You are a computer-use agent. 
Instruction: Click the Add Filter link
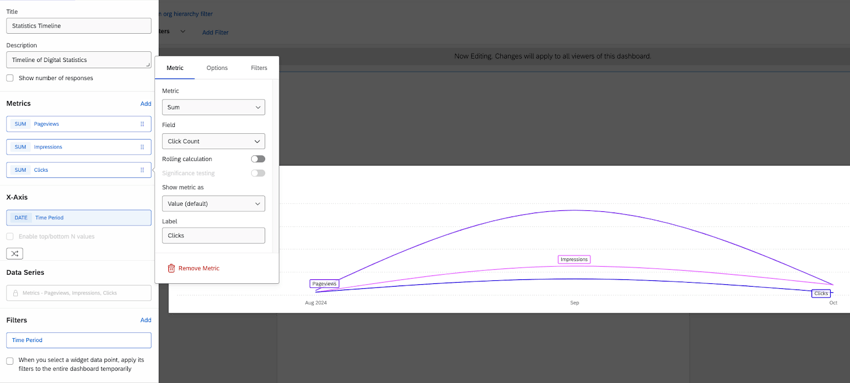click(215, 33)
